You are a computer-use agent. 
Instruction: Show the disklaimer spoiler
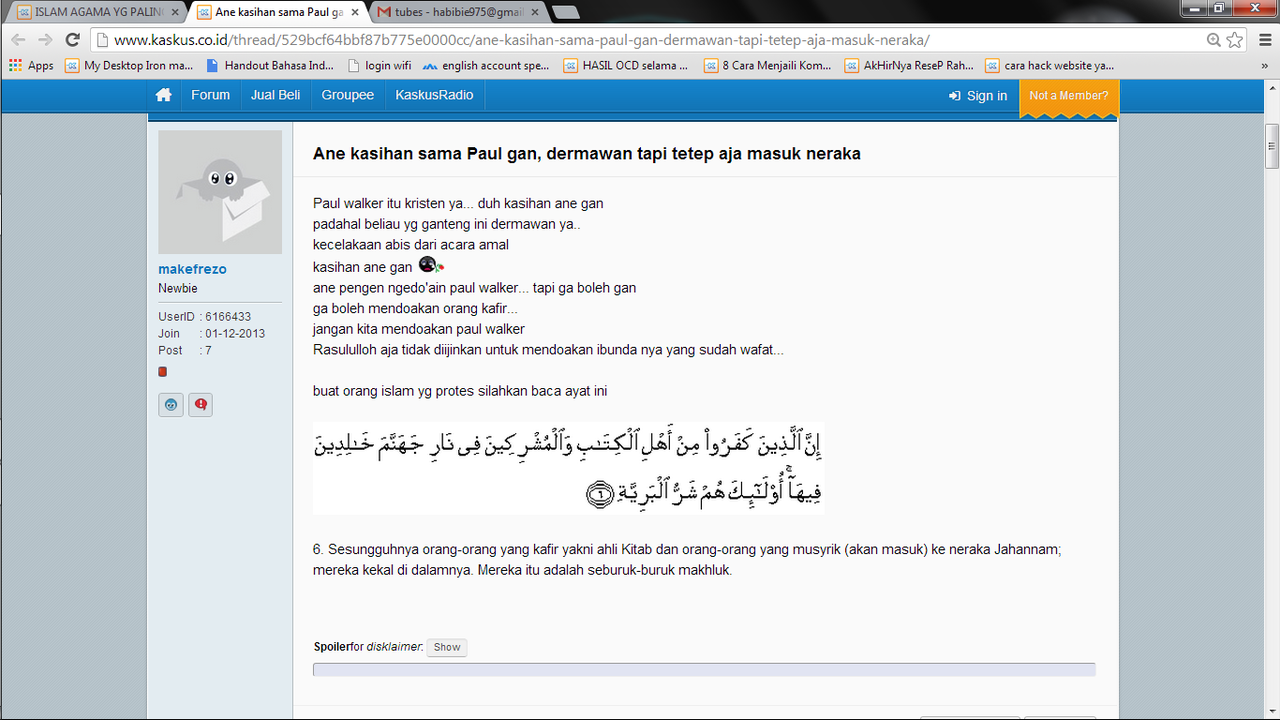[447, 647]
